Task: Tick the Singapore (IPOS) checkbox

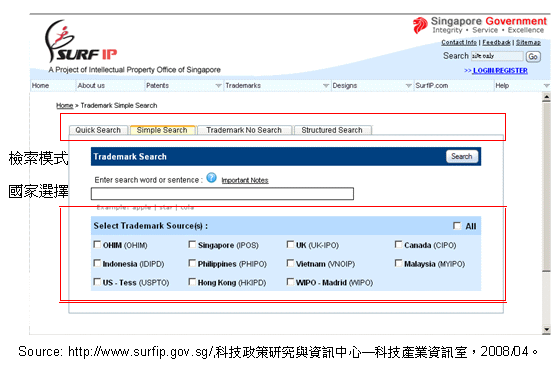Action: point(192,244)
